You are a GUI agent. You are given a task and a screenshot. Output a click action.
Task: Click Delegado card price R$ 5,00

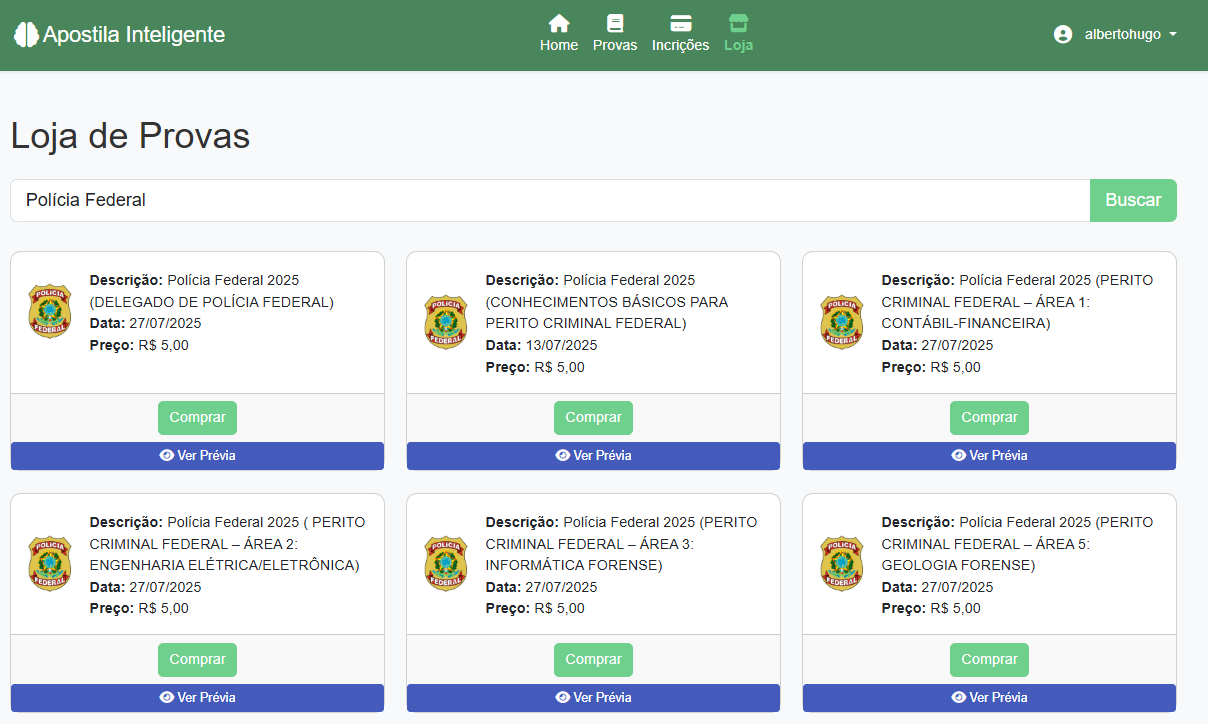(x=163, y=345)
